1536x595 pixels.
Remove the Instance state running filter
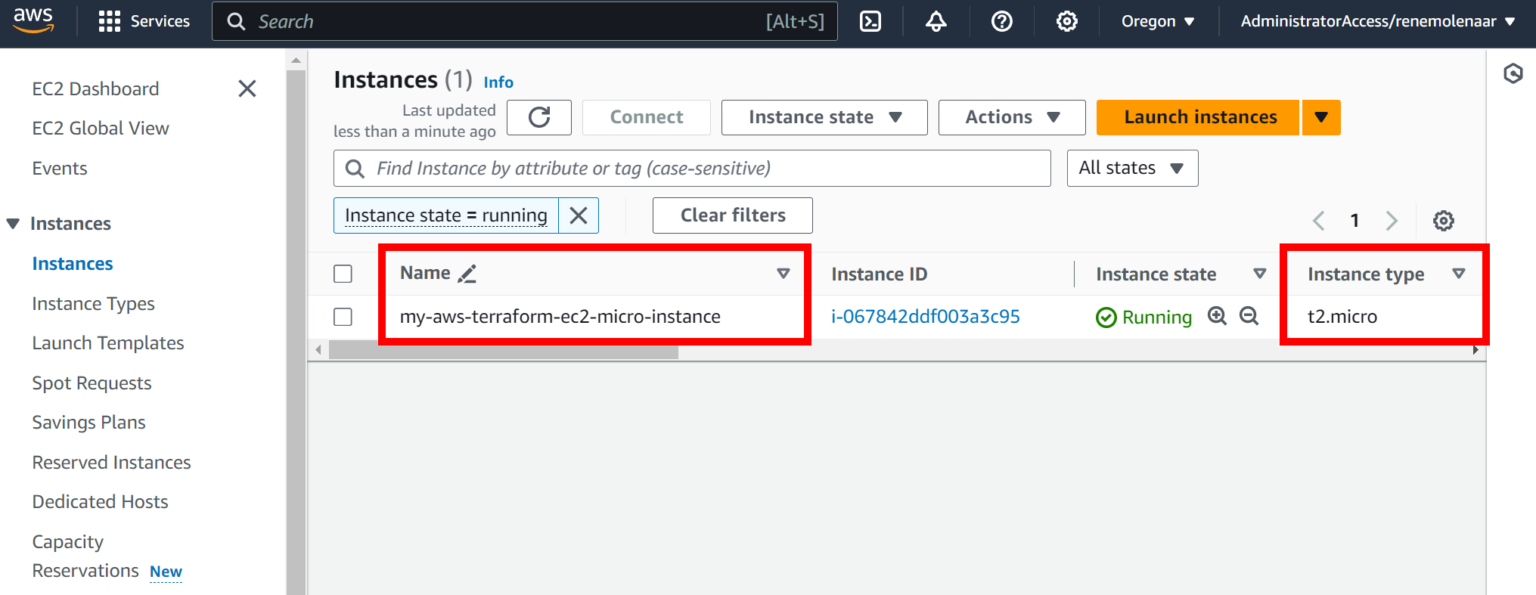(578, 215)
